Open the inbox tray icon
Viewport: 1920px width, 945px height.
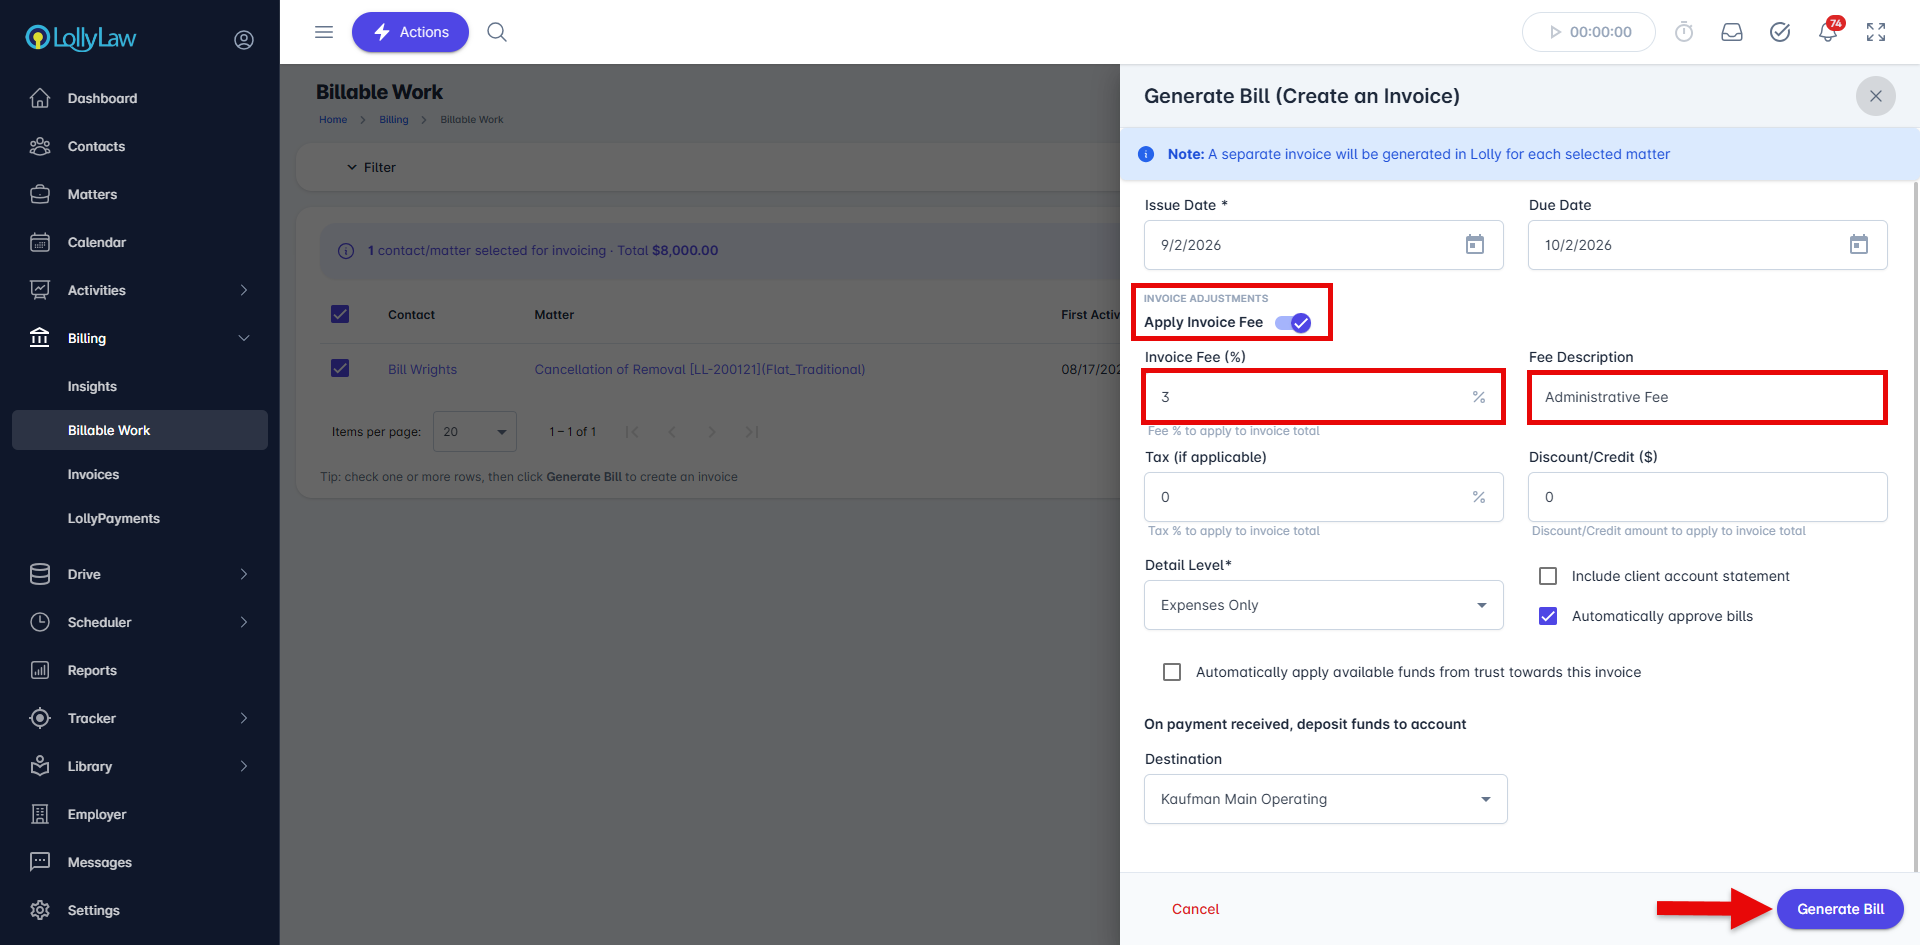(x=1732, y=32)
